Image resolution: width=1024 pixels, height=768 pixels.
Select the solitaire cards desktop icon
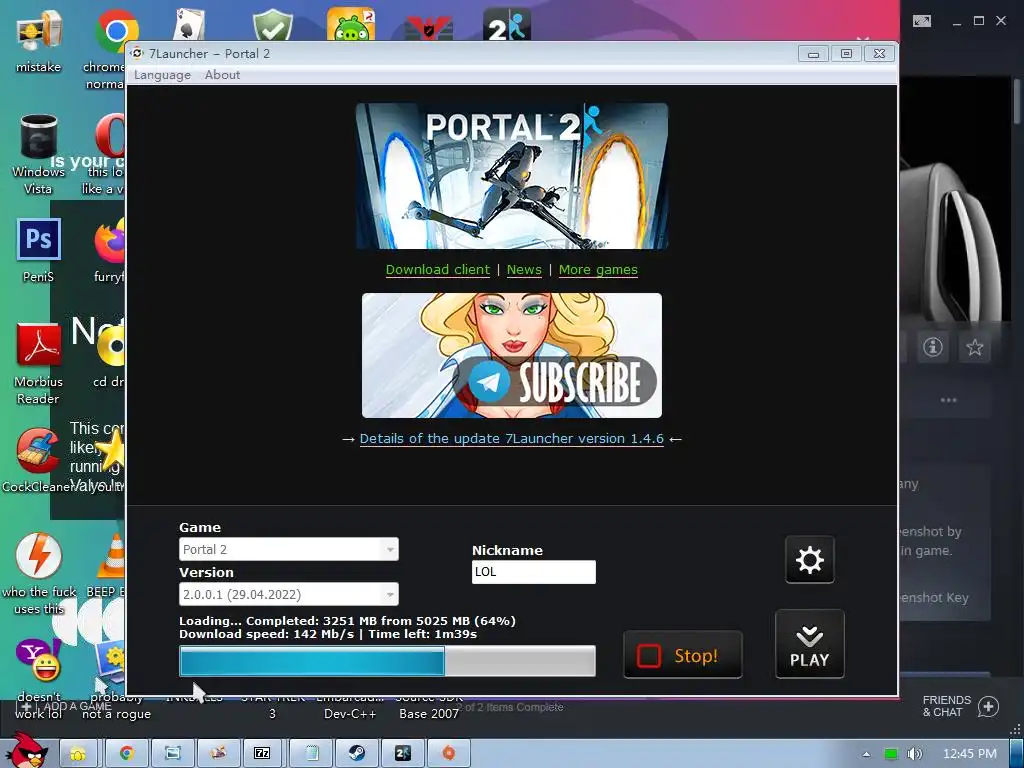click(x=189, y=25)
